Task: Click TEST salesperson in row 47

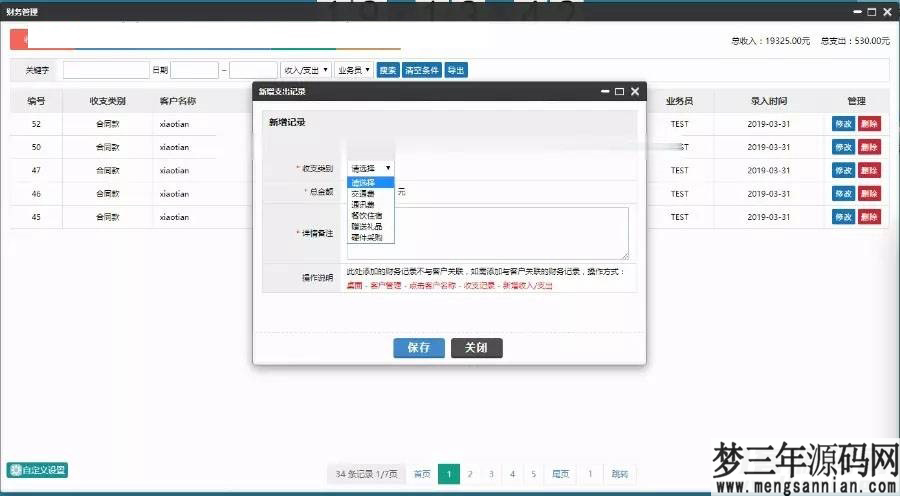Action: (x=680, y=170)
